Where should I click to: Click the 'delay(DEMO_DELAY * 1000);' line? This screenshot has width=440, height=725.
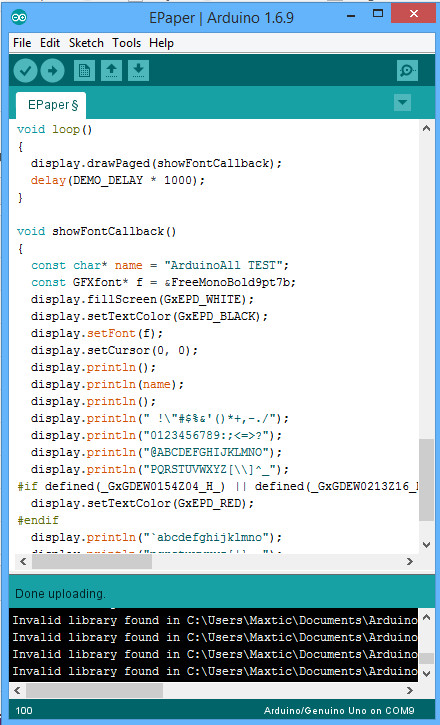click(x=118, y=180)
